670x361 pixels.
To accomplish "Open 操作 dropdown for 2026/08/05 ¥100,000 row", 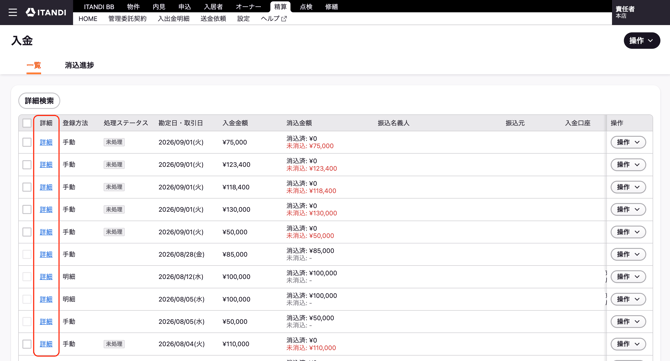I will pos(628,299).
